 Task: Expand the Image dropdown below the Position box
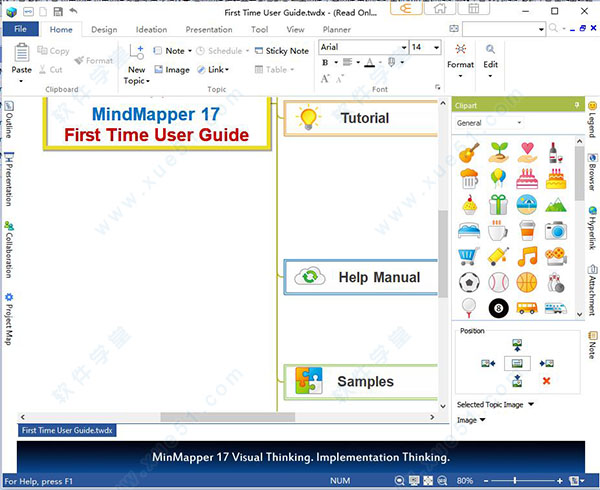482,420
